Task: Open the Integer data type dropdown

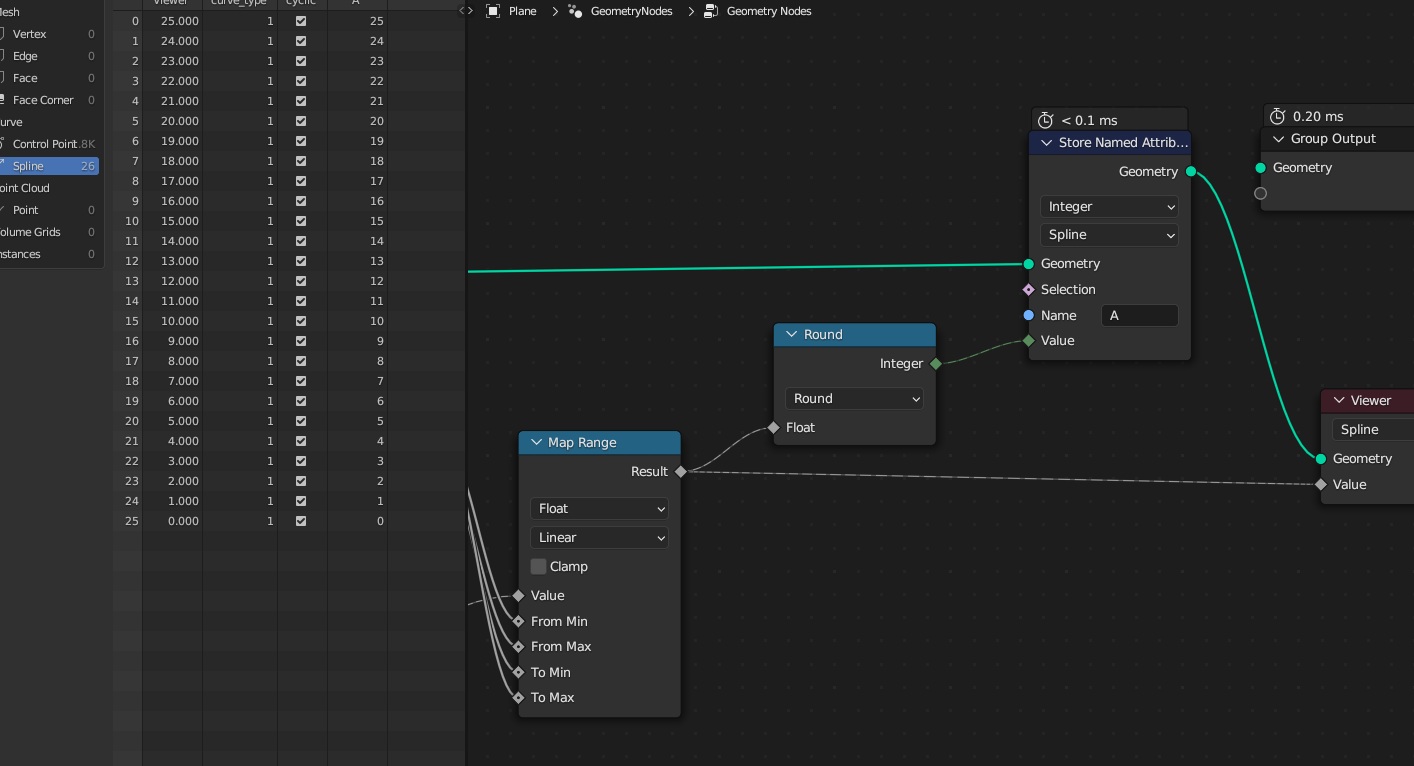Action: tap(1110, 207)
